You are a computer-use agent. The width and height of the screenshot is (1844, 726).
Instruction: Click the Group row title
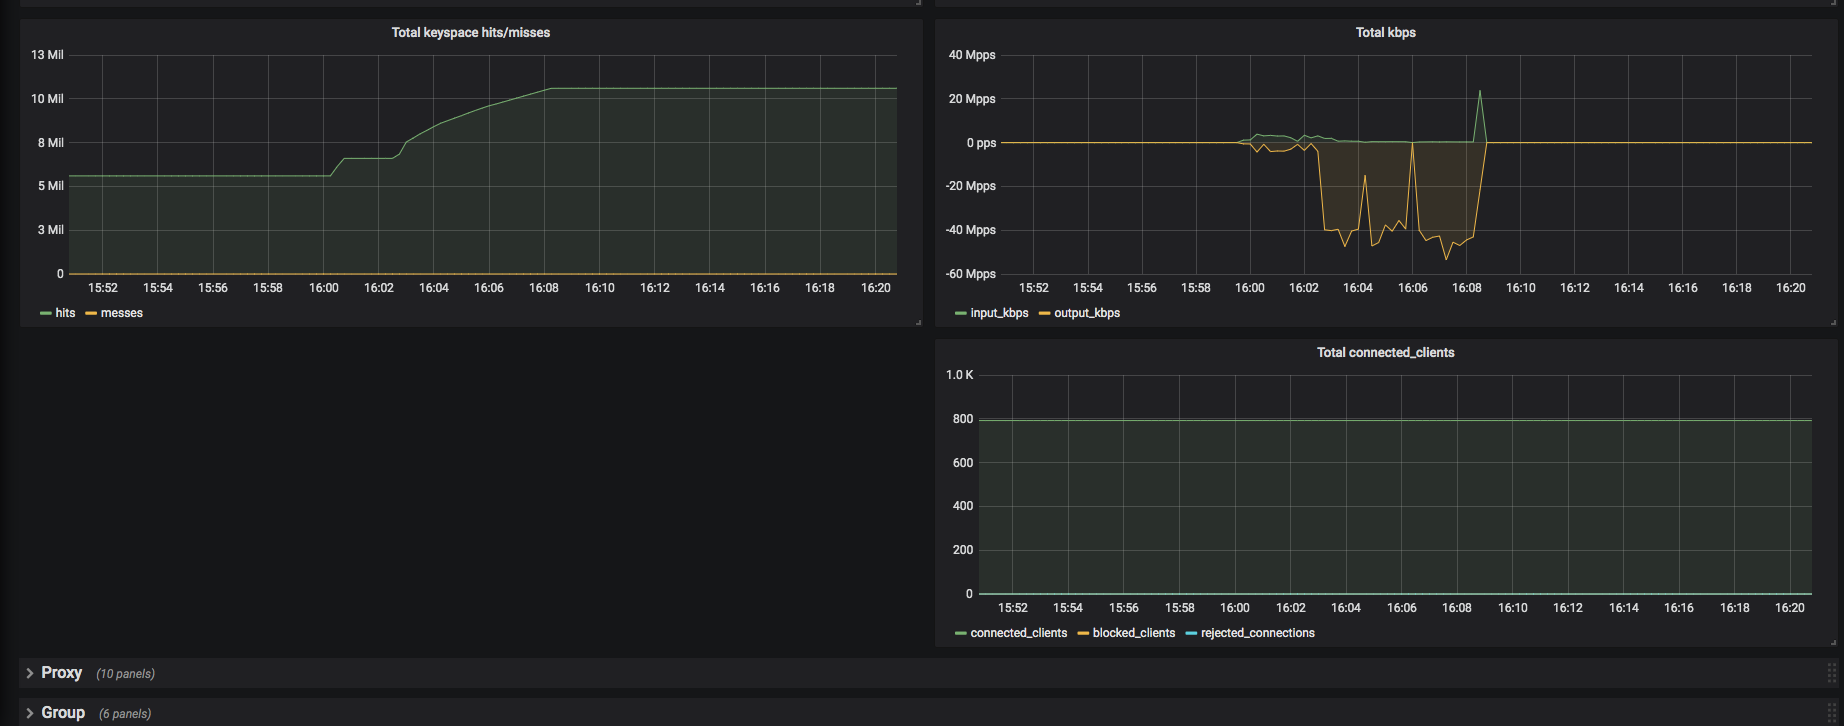[x=63, y=713]
